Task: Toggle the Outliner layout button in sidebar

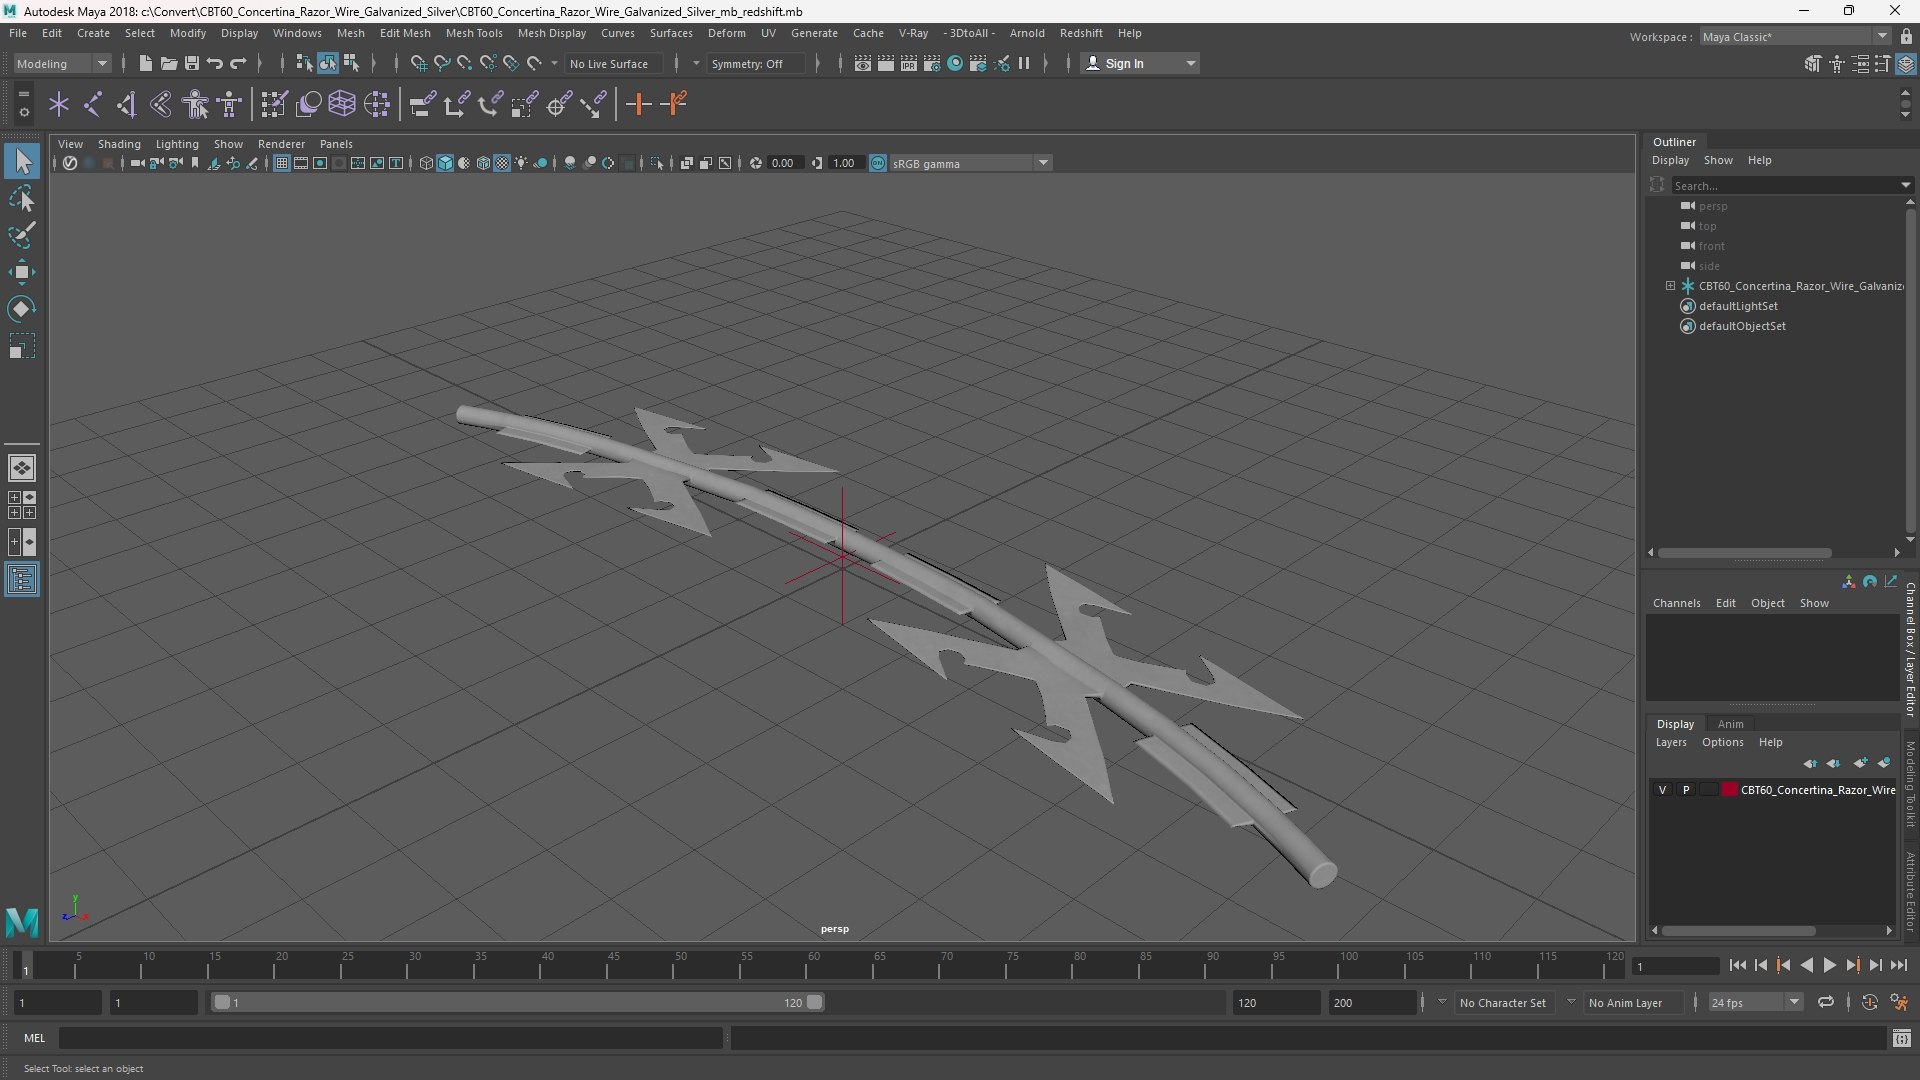Action: [x=22, y=580]
